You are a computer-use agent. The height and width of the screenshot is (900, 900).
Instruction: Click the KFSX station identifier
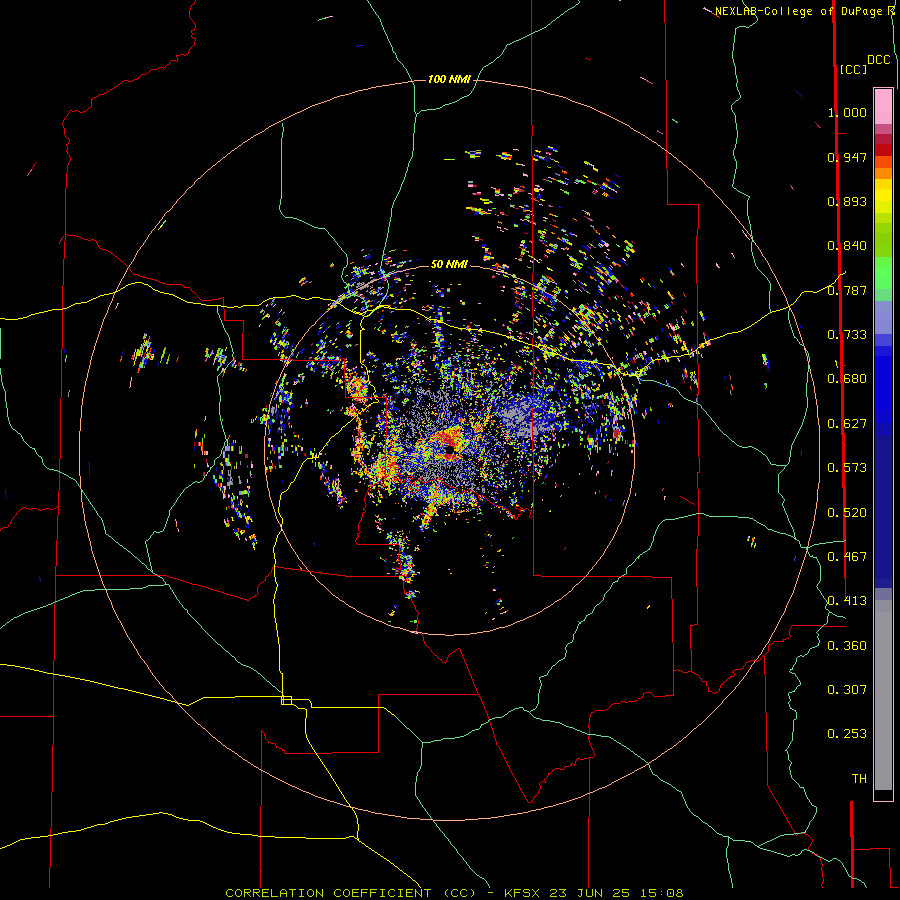pyautogui.click(x=522, y=893)
